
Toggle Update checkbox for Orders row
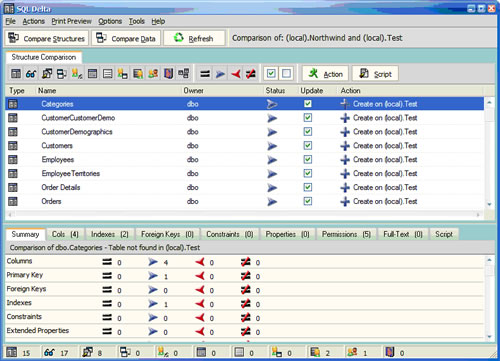(308, 201)
